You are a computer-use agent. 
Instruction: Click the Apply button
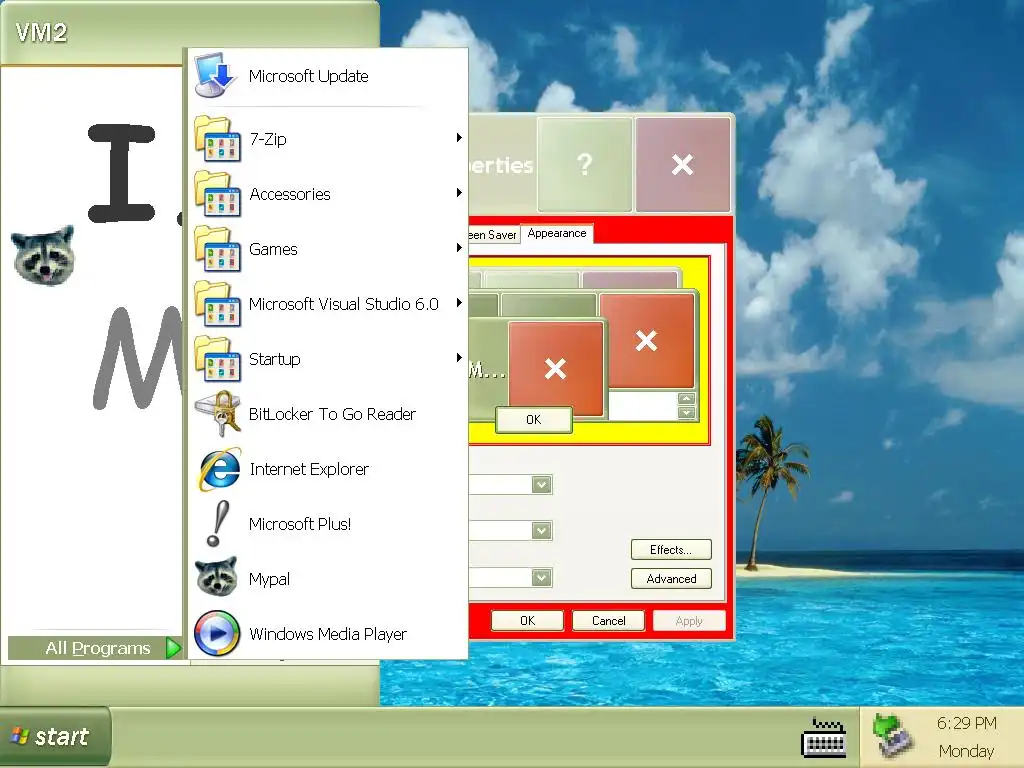click(689, 620)
